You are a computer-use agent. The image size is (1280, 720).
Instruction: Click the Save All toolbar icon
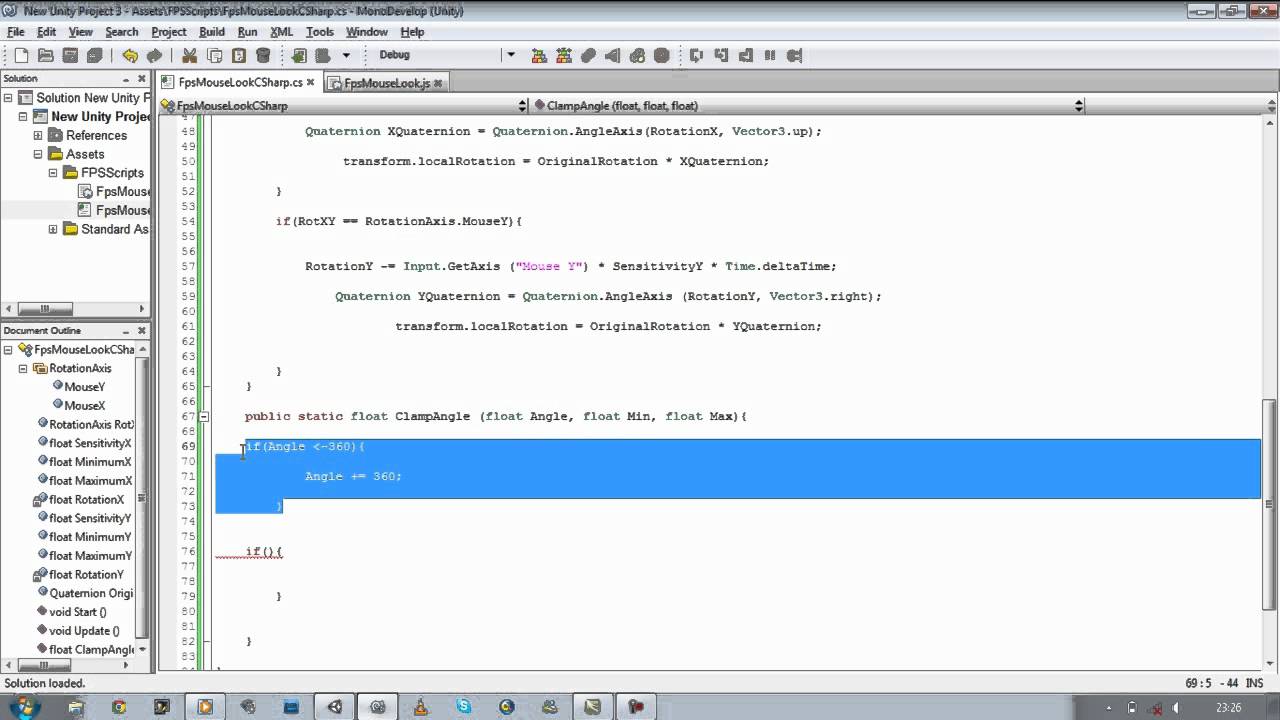tap(95, 56)
